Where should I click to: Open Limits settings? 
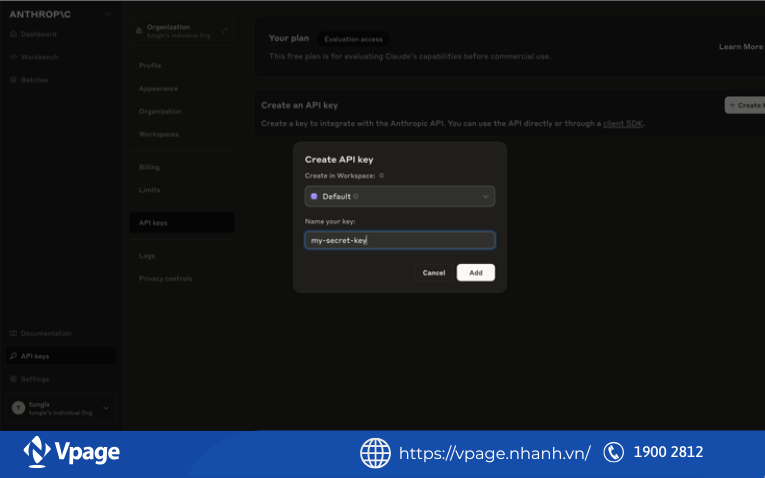click(x=149, y=190)
